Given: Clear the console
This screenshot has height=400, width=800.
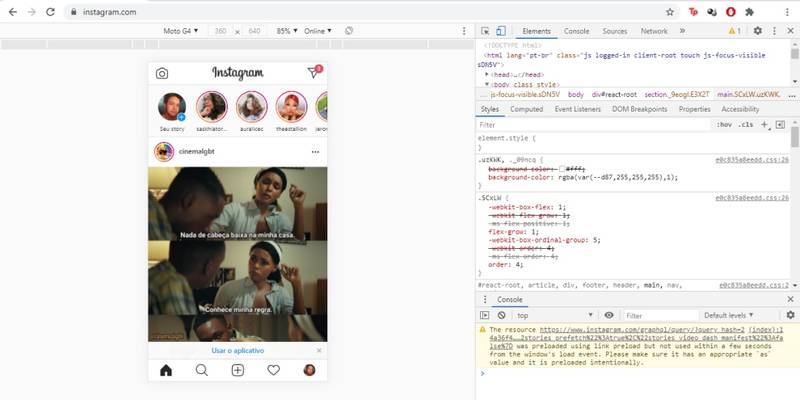Looking at the screenshot, I should [x=502, y=315].
